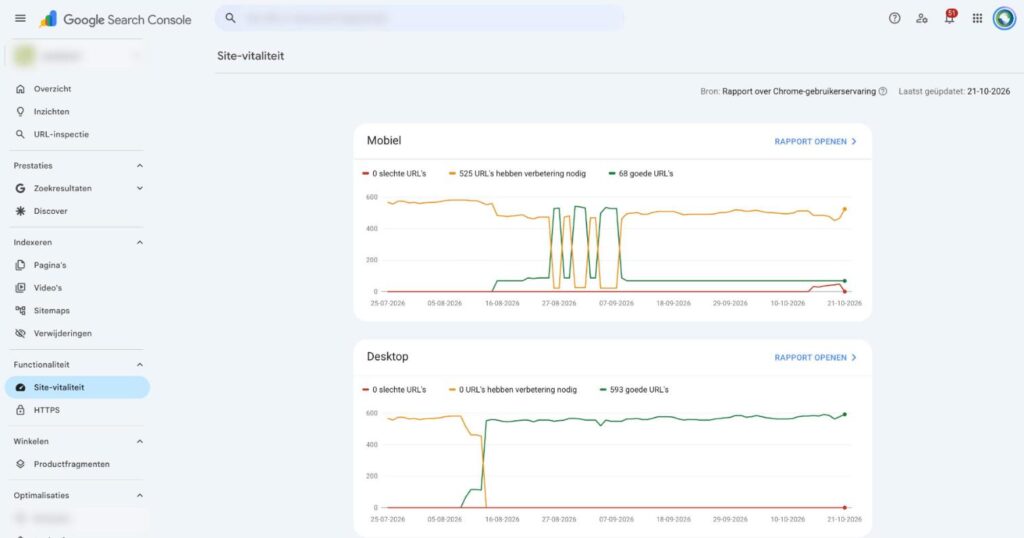
Task: Open the Help question mark icon
Action: tap(895, 18)
